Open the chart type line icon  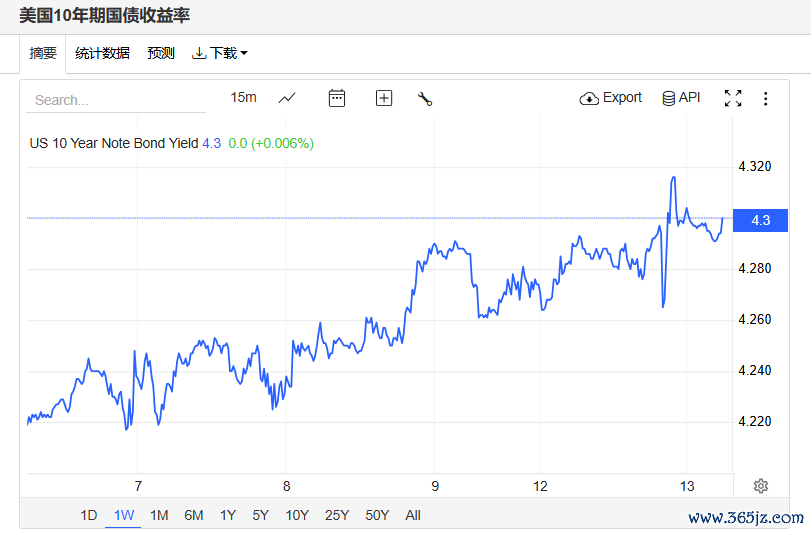pyautogui.click(x=287, y=98)
